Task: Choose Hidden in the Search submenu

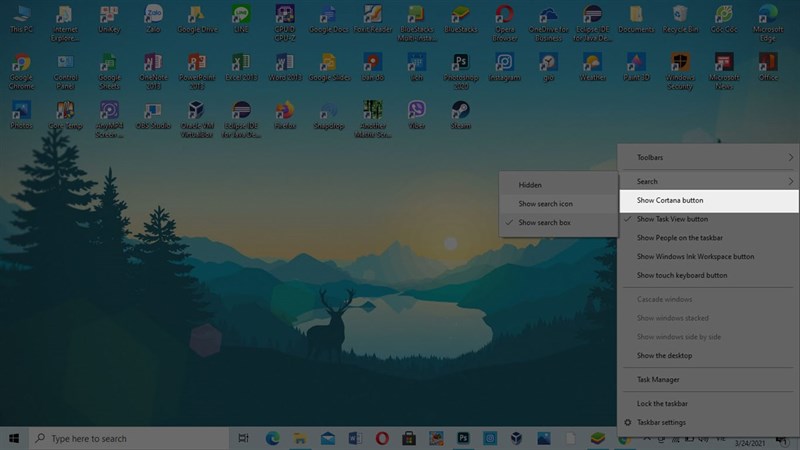Action: coord(530,185)
